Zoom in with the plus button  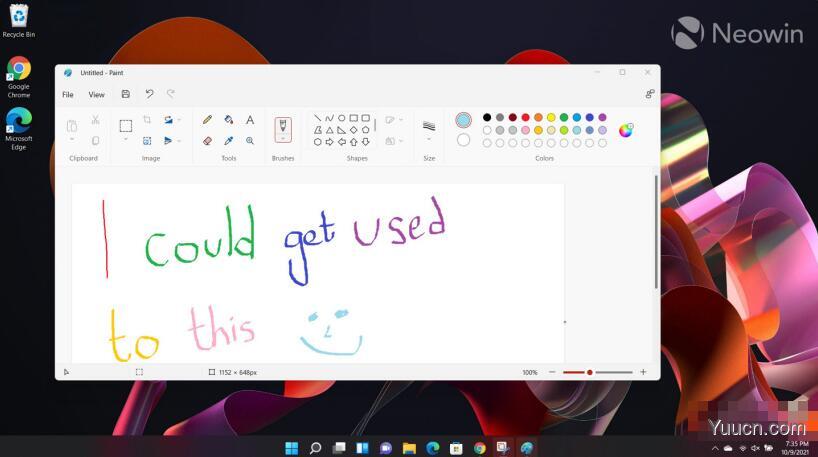pyautogui.click(x=643, y=372)
